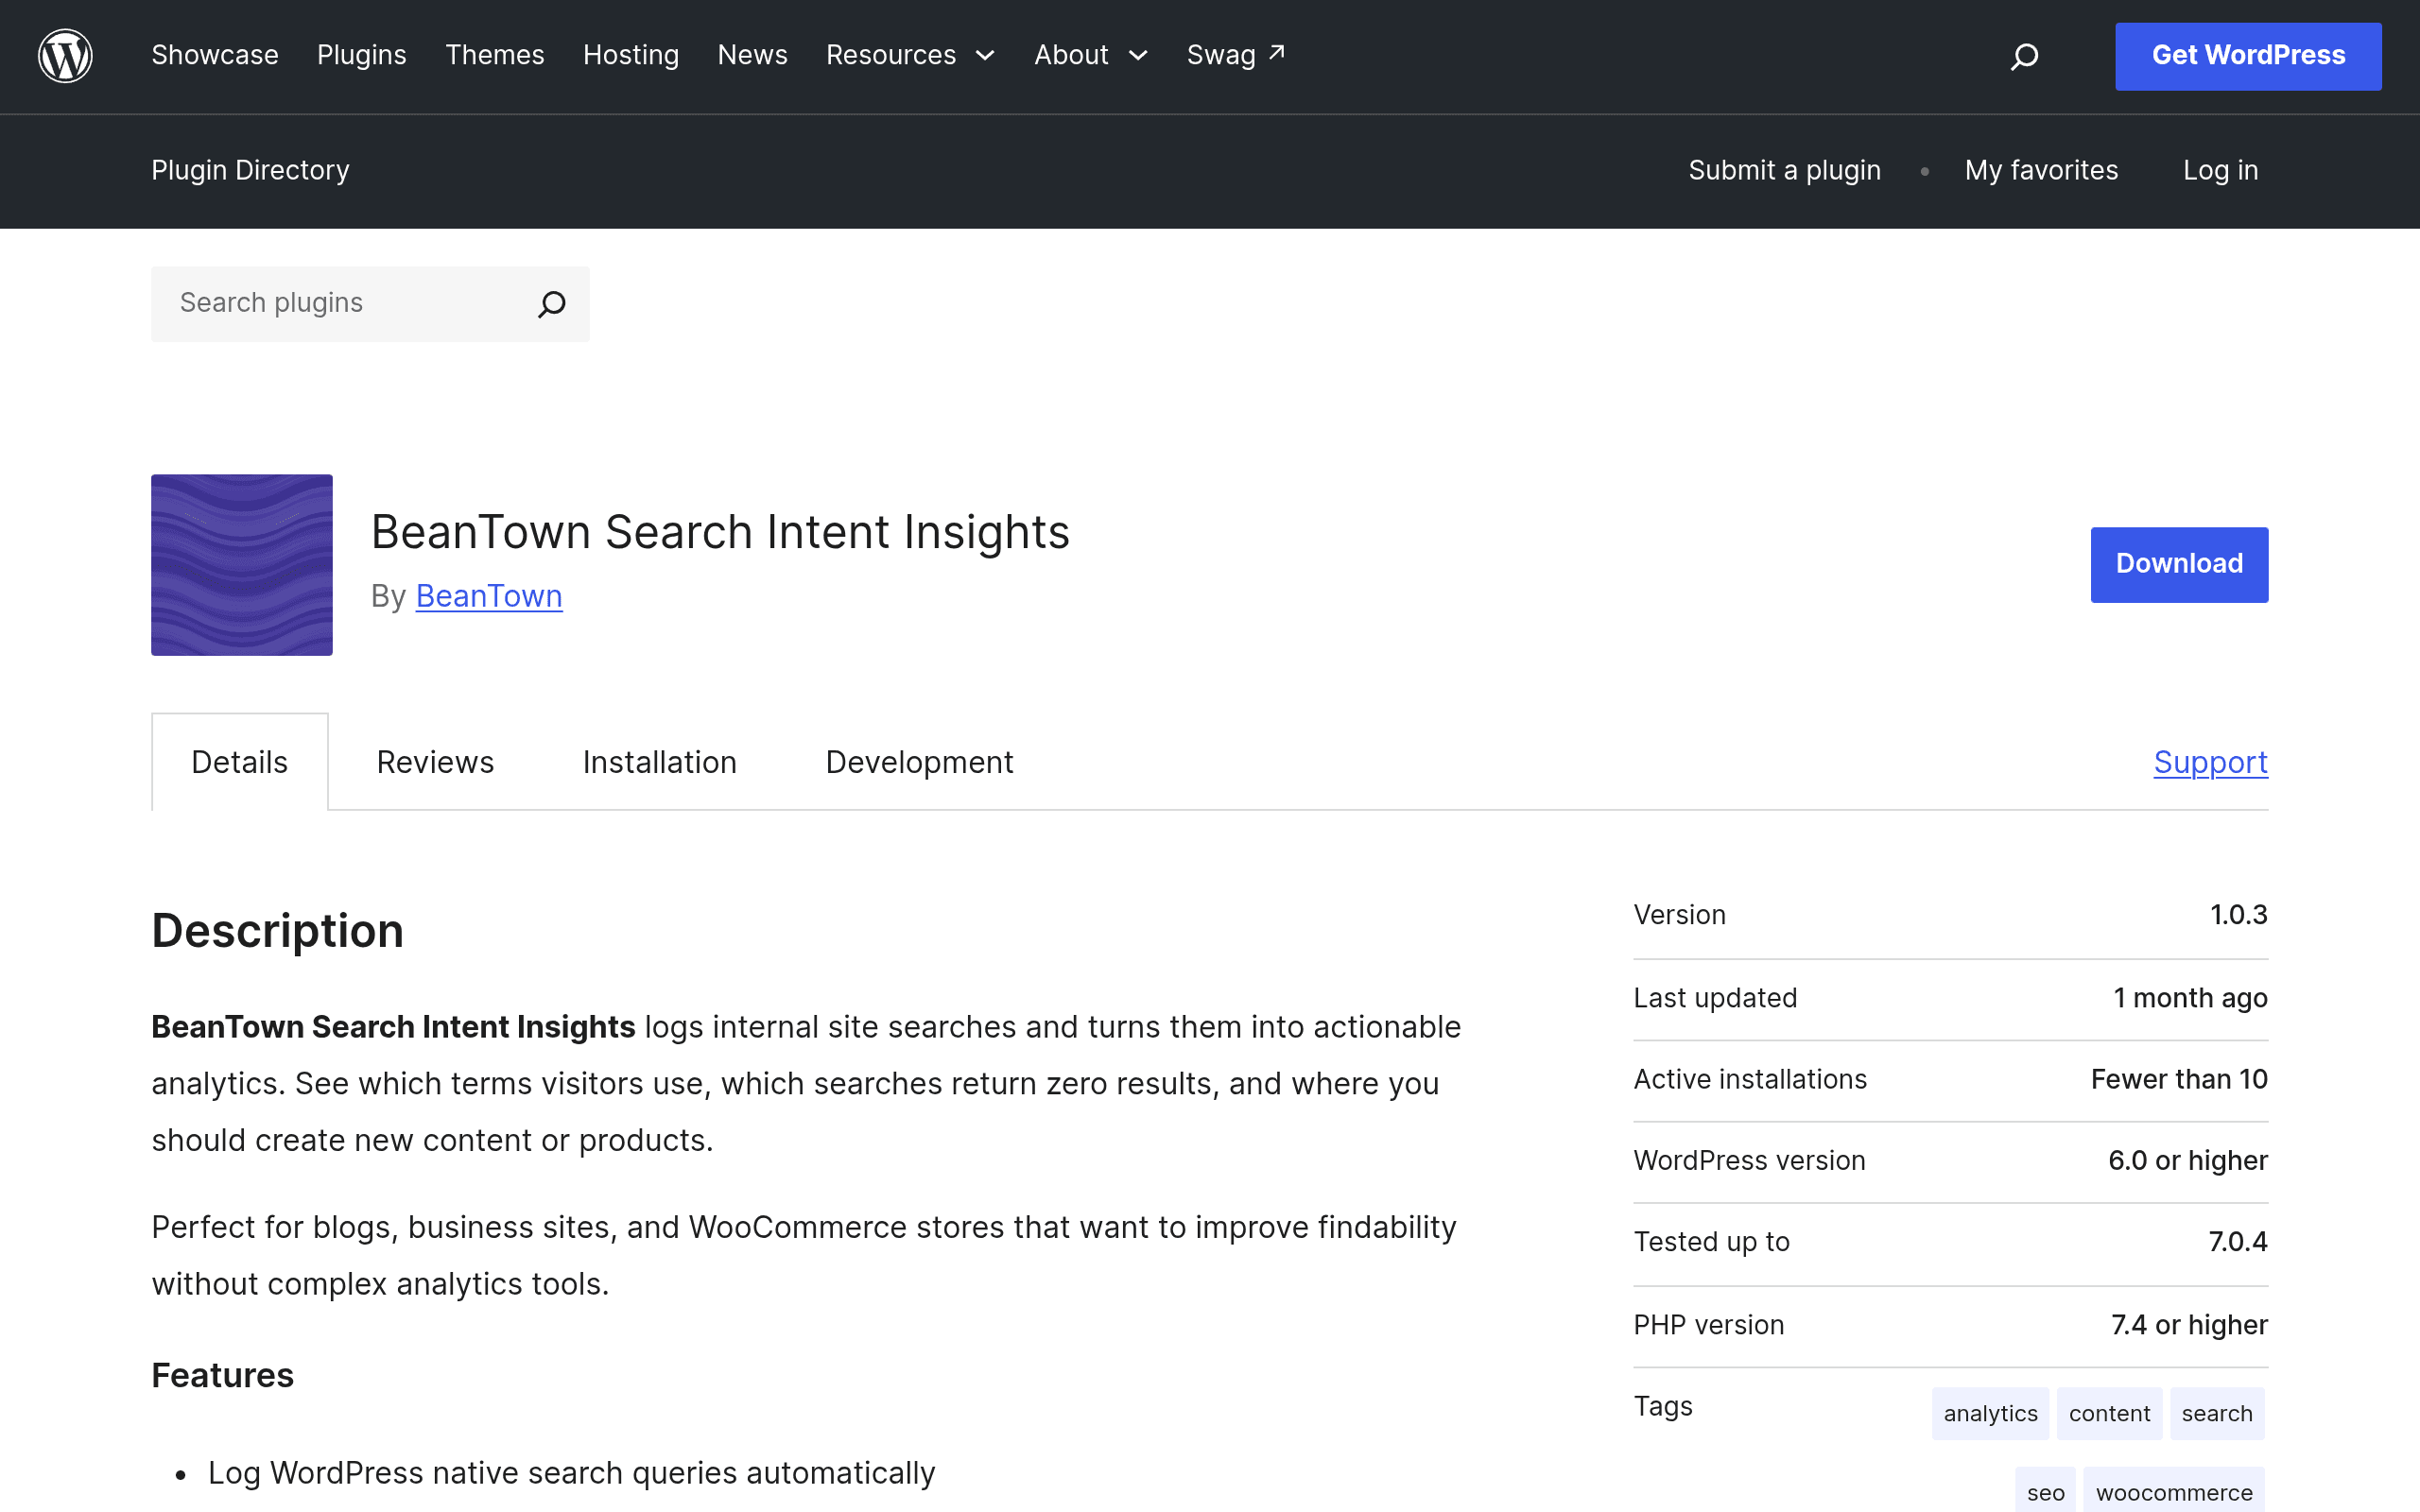Click the Plugin Directory link
Screen dimensions: 2420x1512
(250, 170)
